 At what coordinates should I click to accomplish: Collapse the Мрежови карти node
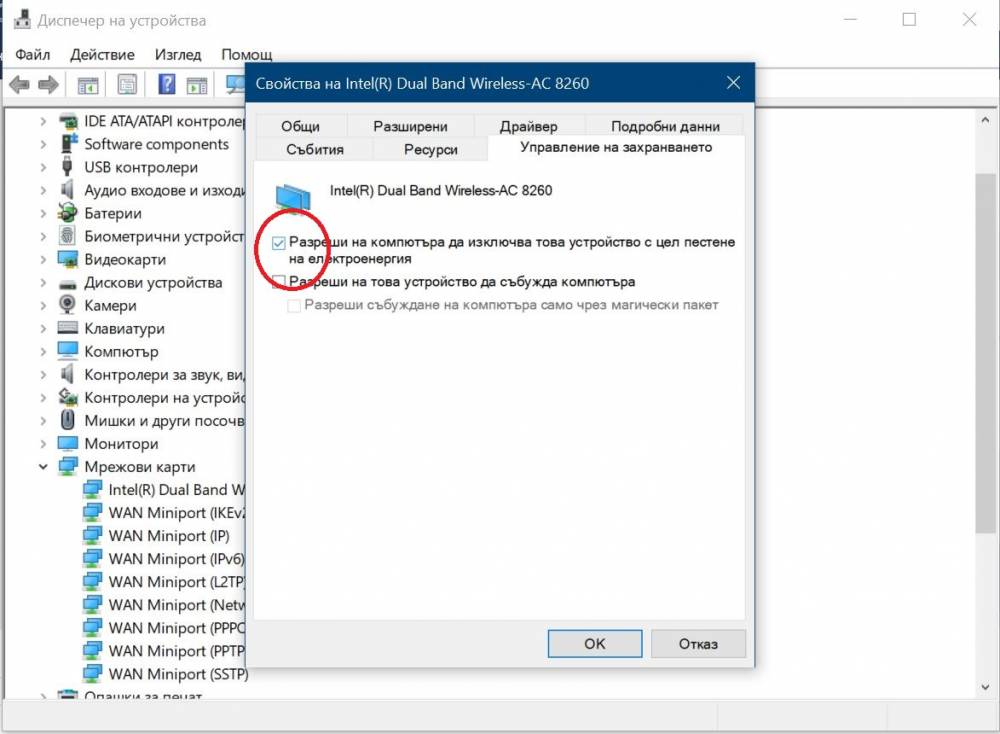point(43,466)
